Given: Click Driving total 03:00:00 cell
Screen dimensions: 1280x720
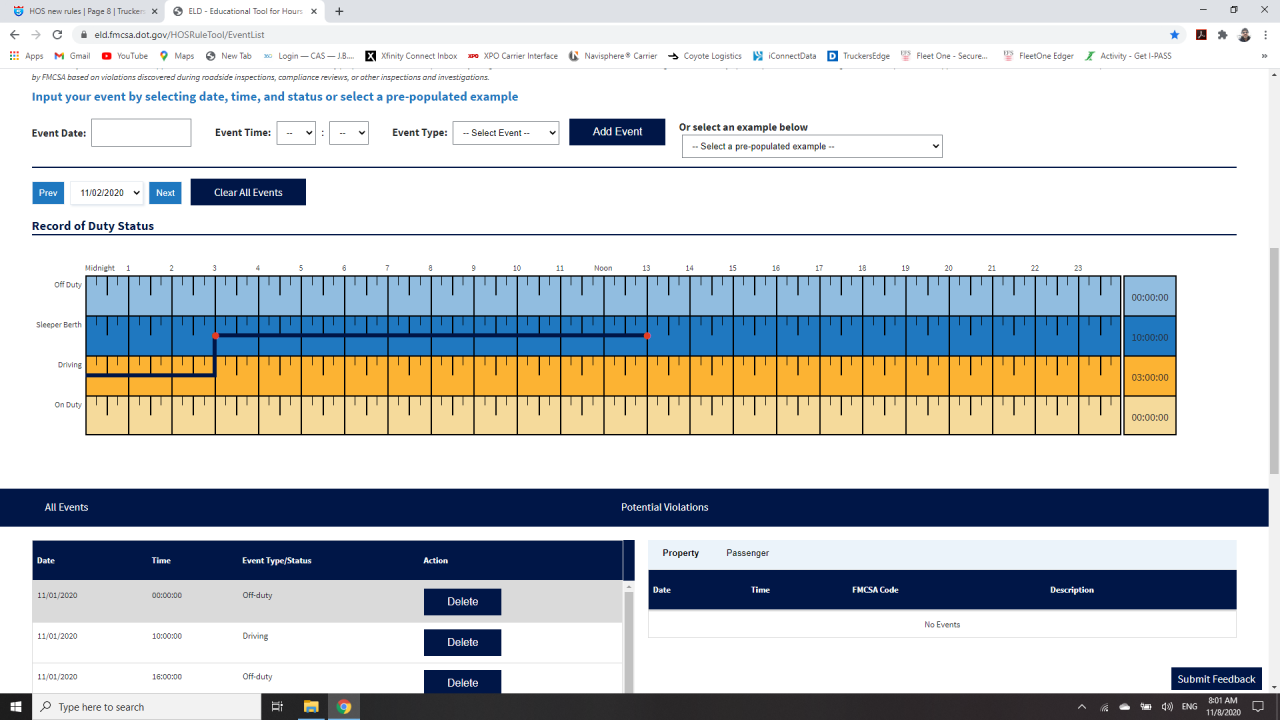Looking at the screenshot, I should [1150, 378].
